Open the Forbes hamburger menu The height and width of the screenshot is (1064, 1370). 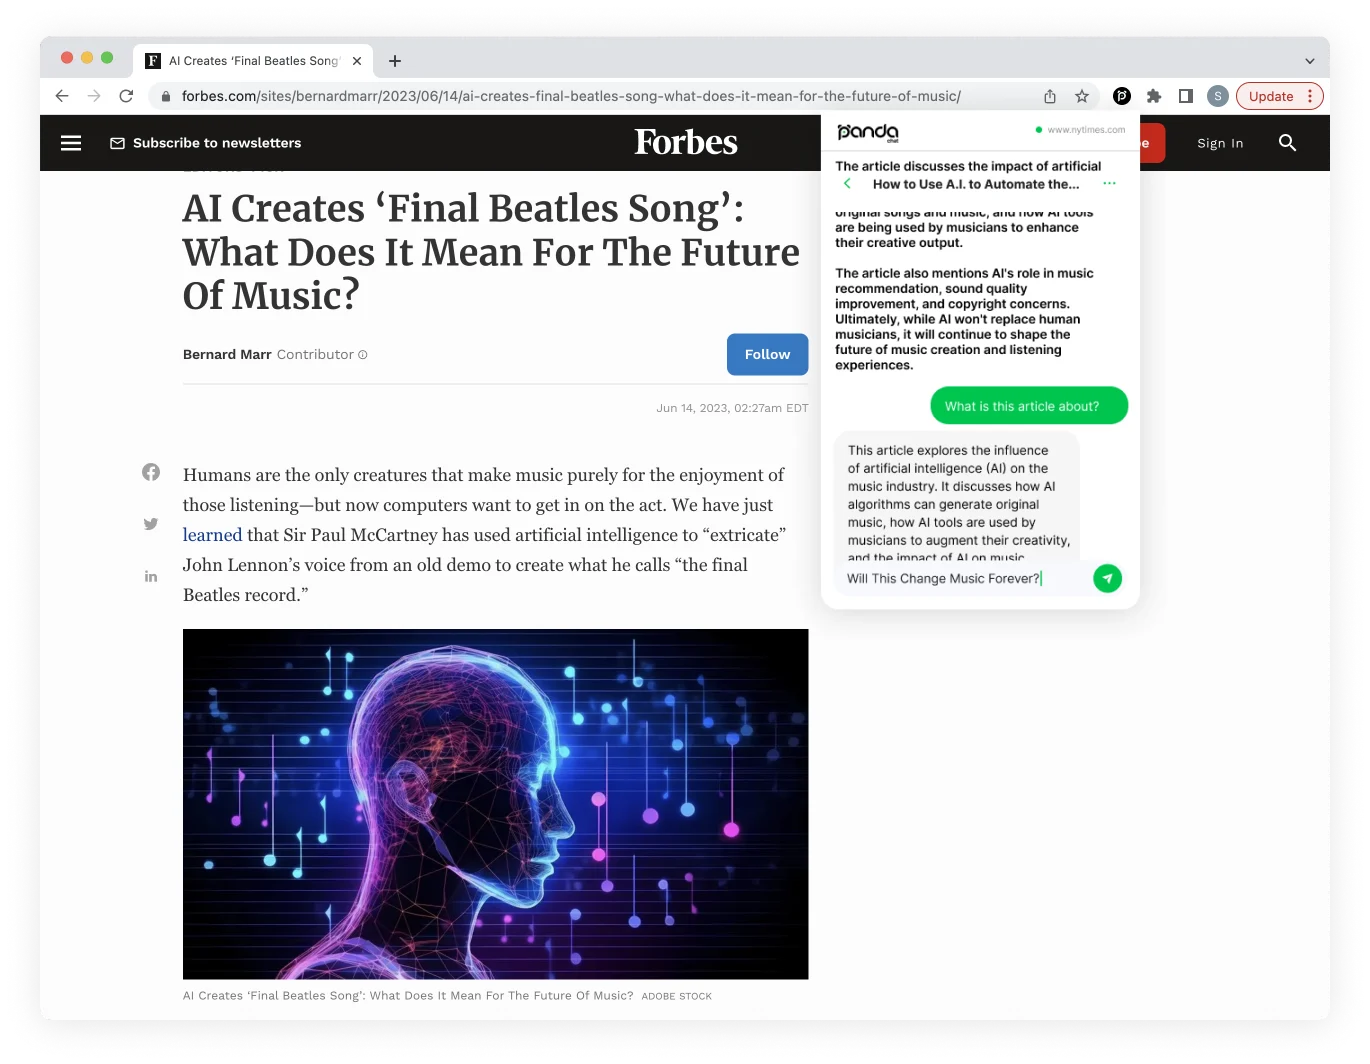[x=71, y=143]
